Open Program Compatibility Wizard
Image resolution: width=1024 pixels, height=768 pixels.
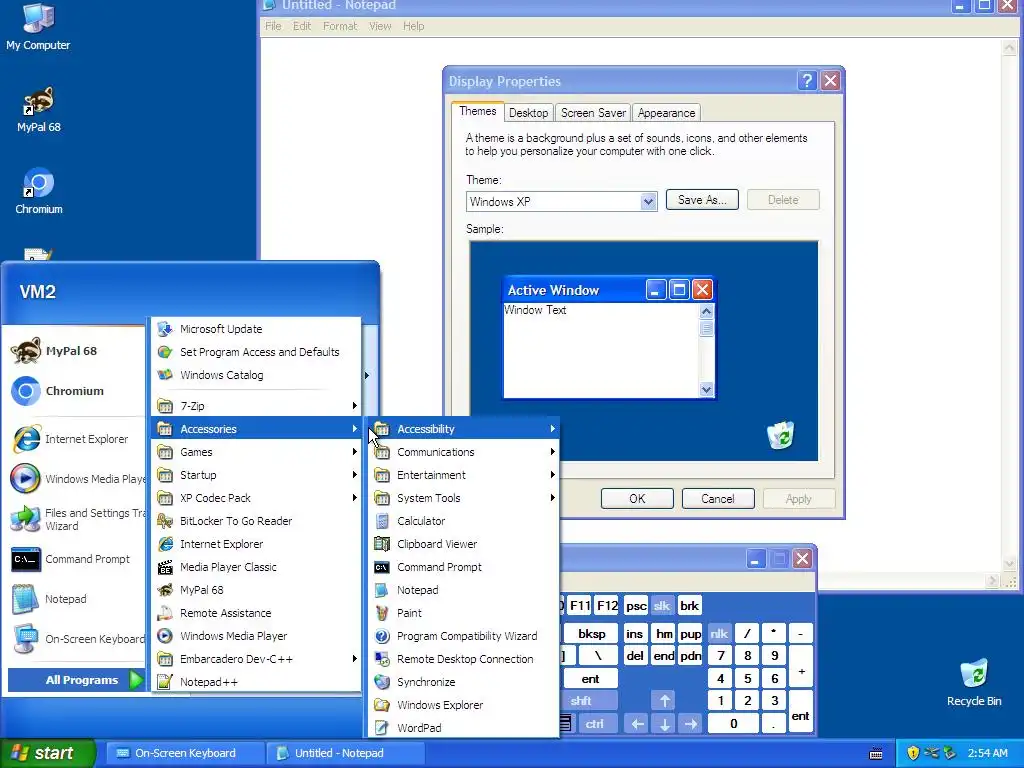(464, 636)
